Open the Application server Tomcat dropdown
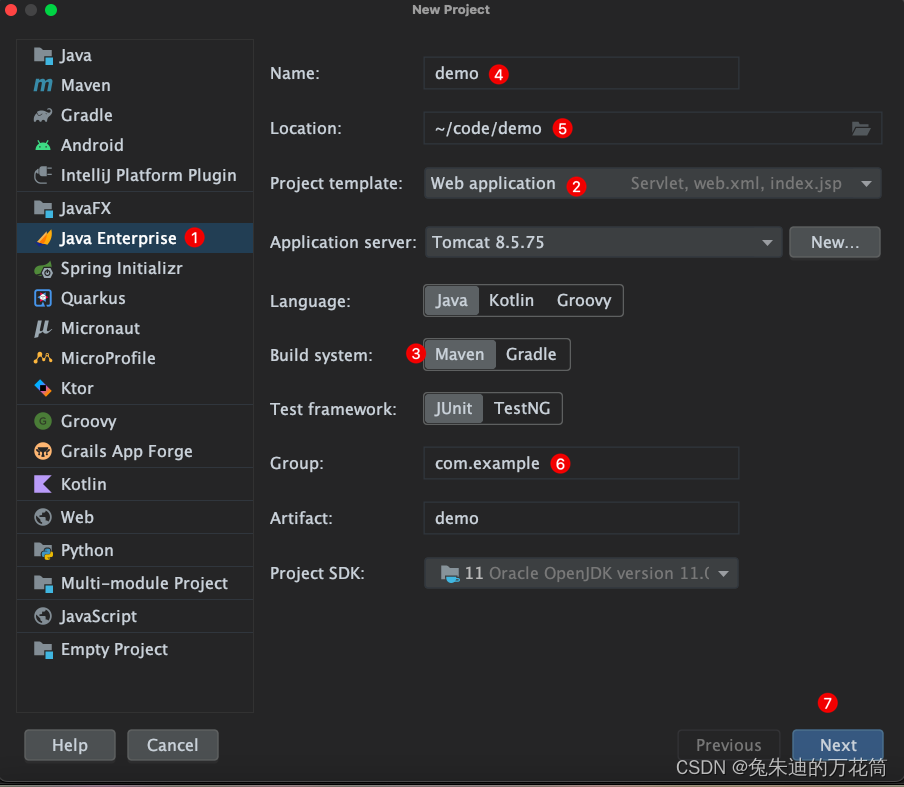904x787 pixels. click(603, 242)
